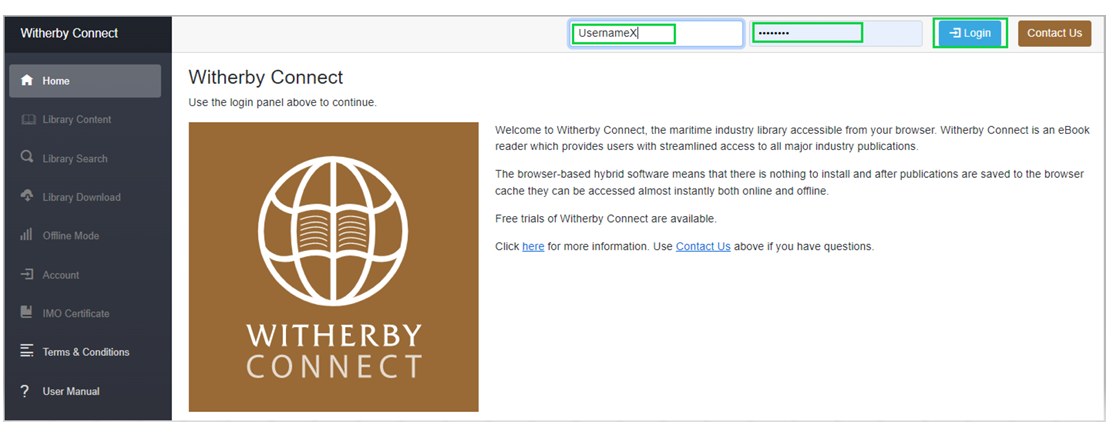Follow the "here" link for more information
The height and width of the screenshot is (431, 1119).
(x=533, y=246)
